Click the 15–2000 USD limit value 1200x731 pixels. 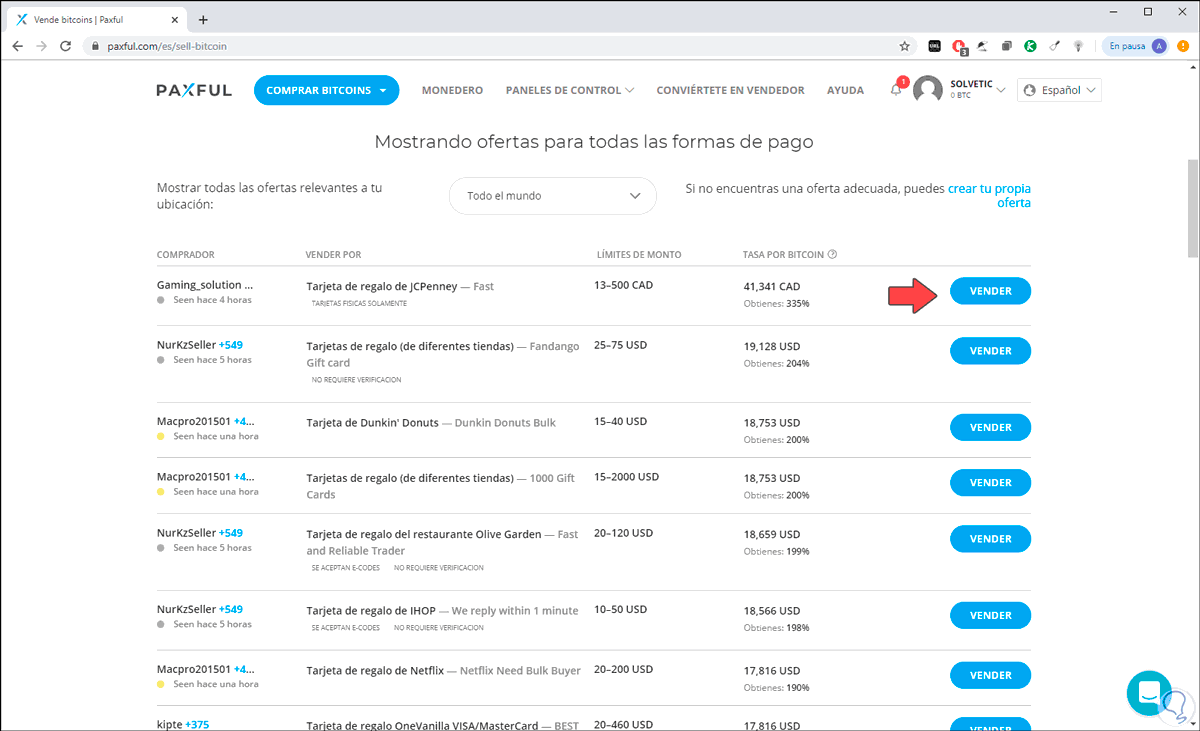pos(626,477)
